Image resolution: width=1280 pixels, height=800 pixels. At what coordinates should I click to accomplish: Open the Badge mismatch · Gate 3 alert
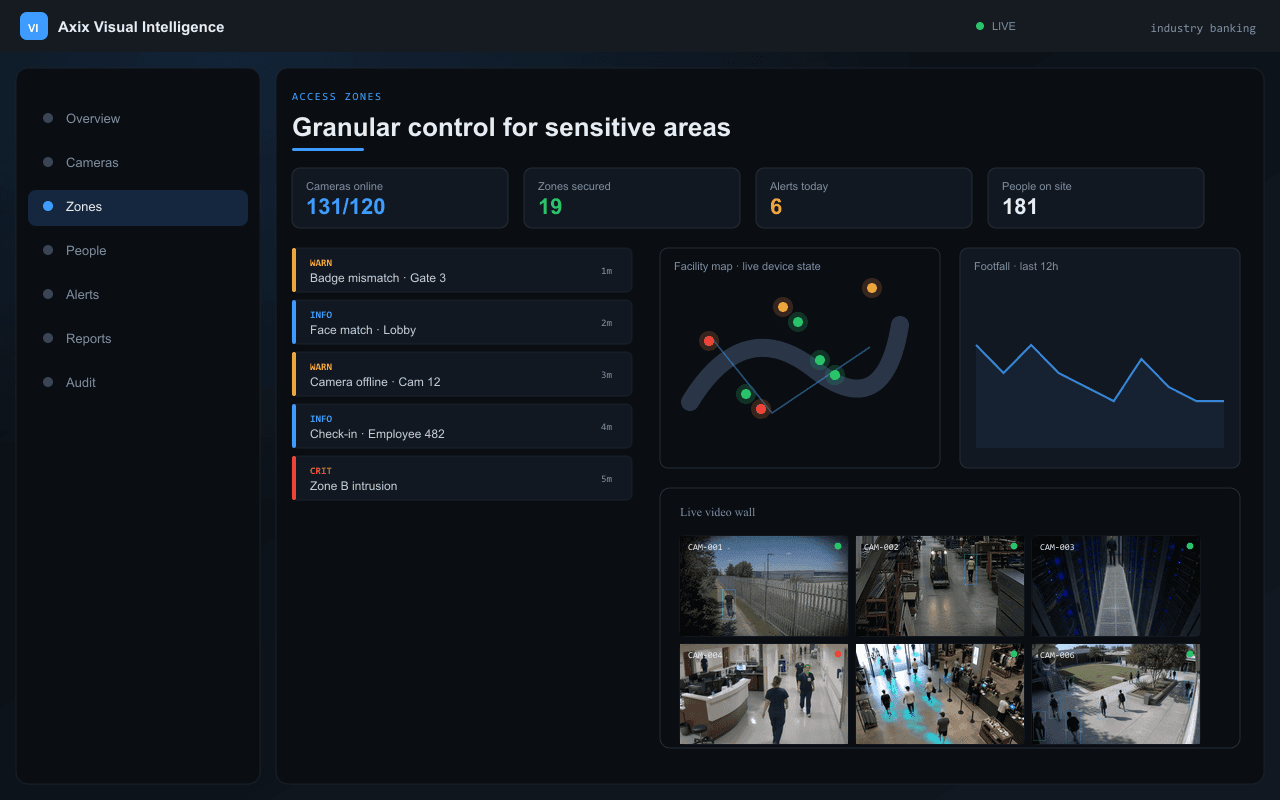[462, 270]
